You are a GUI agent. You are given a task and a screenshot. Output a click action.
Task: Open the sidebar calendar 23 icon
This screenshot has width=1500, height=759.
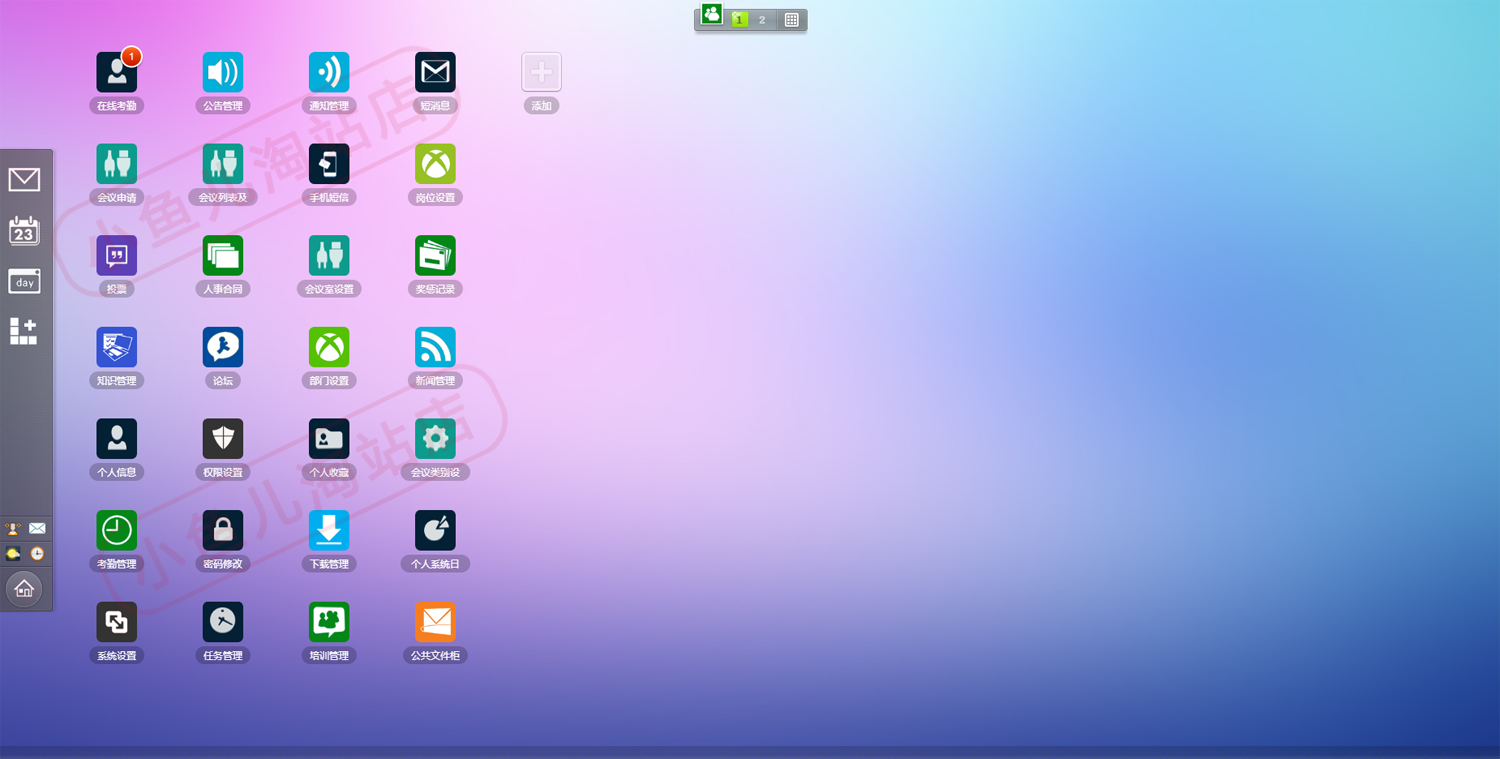tap(24, 230)
